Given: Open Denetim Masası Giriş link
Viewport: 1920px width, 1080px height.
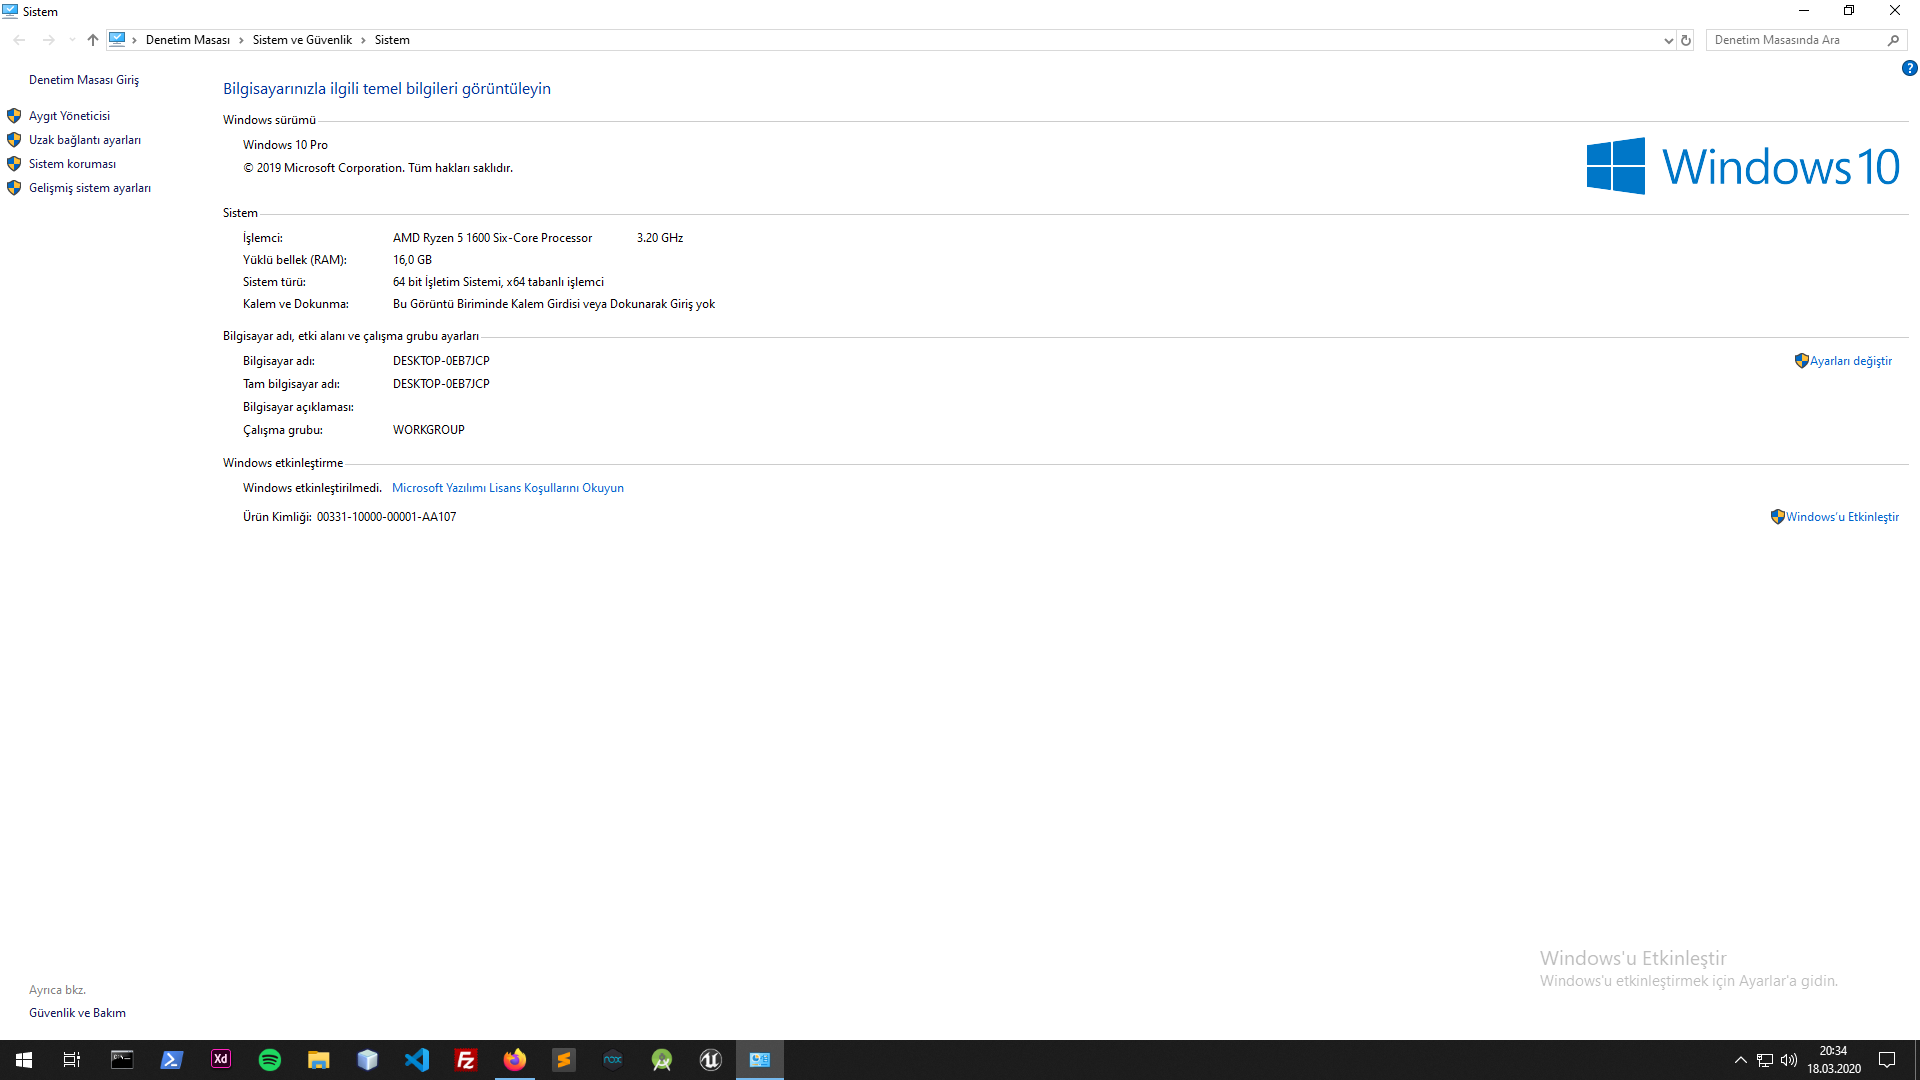Looking at the screenshot, I should click(84, 80).
